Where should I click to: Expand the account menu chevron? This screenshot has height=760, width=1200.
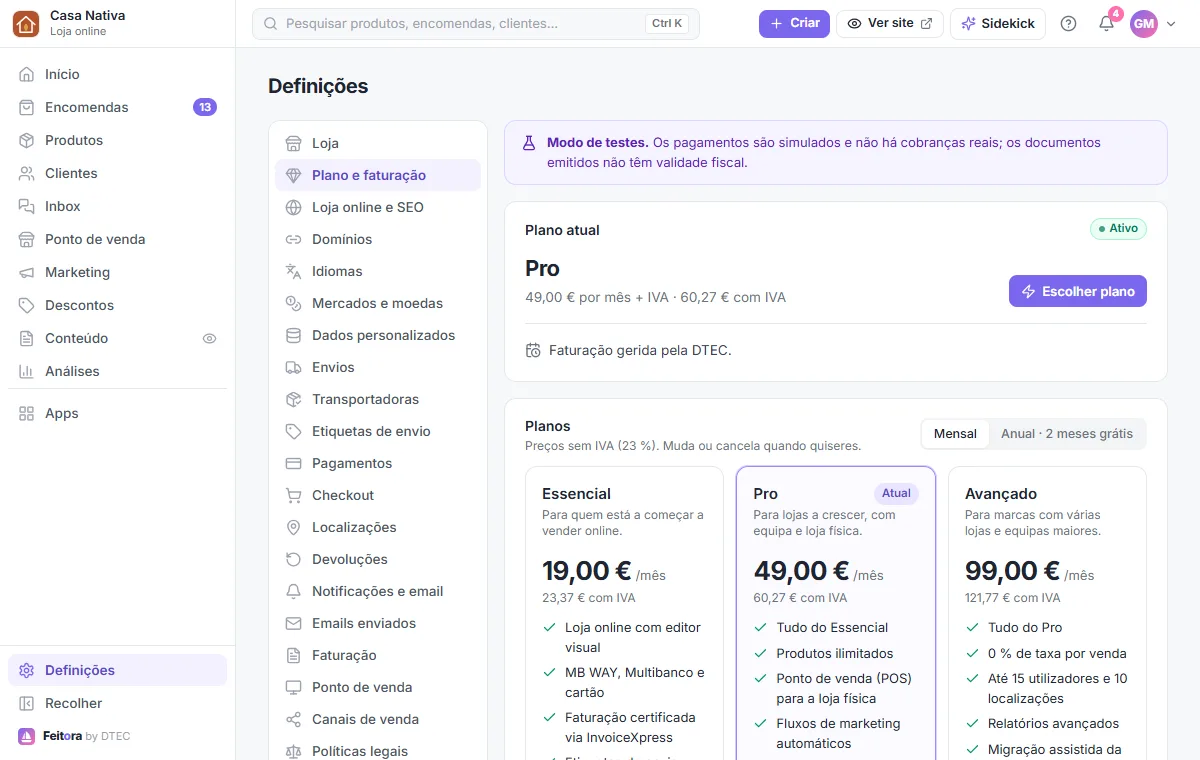coord(1171,24)
